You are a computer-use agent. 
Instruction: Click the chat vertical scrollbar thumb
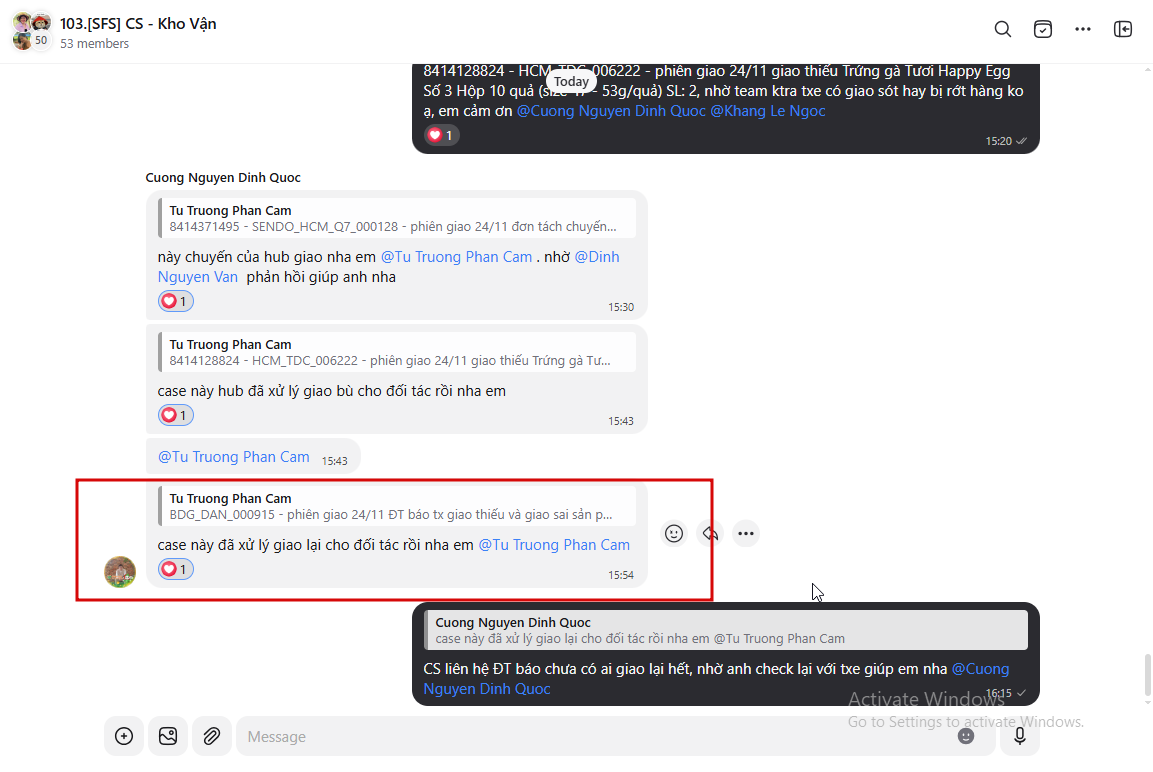(1147, 675)
